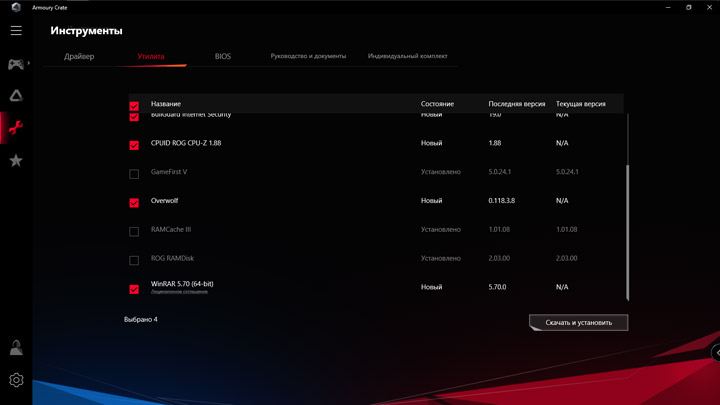
Task: Check the ROG RAMDisk checkbox
Action: click(134, 260)
